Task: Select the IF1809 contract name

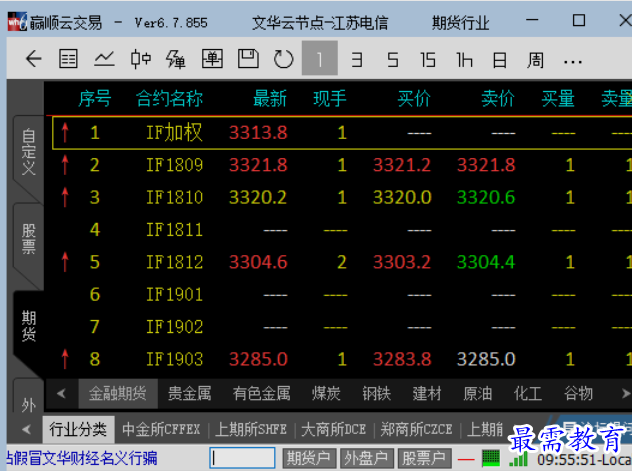Action: (x=175, y=165)
